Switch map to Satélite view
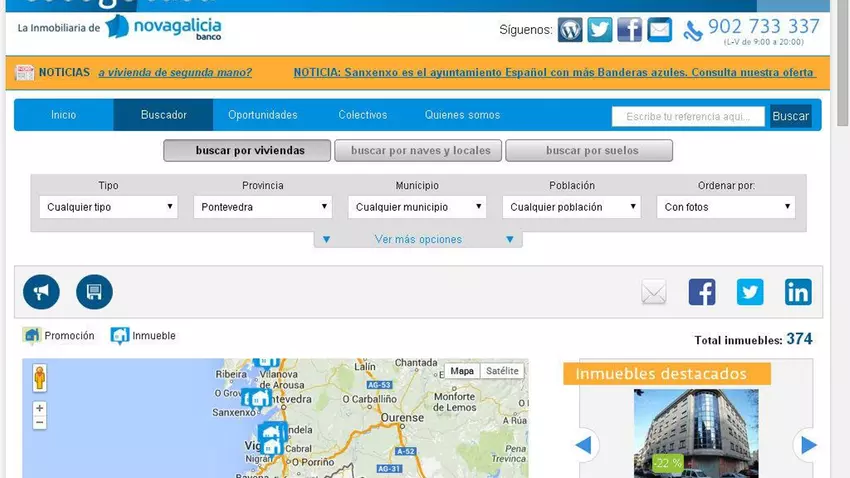850x478 pixels. pyautogui.click(x=502, y=371)
